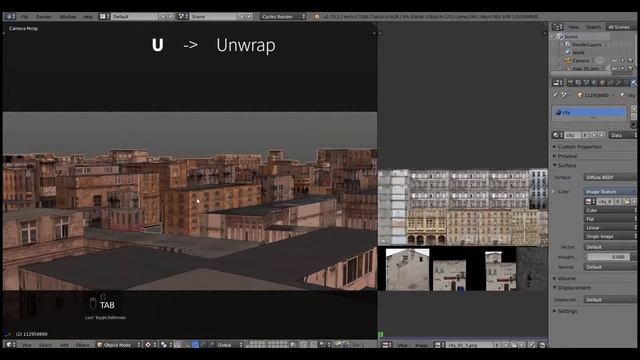
Task: Open the Cycles Render engine dropdown
Action: pos(283,17)
